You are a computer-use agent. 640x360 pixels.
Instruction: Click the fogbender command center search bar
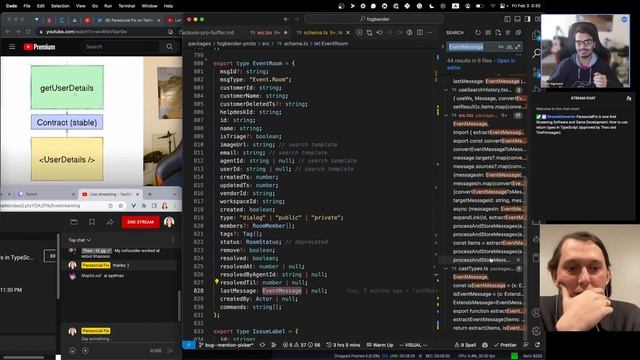point(374,19)
